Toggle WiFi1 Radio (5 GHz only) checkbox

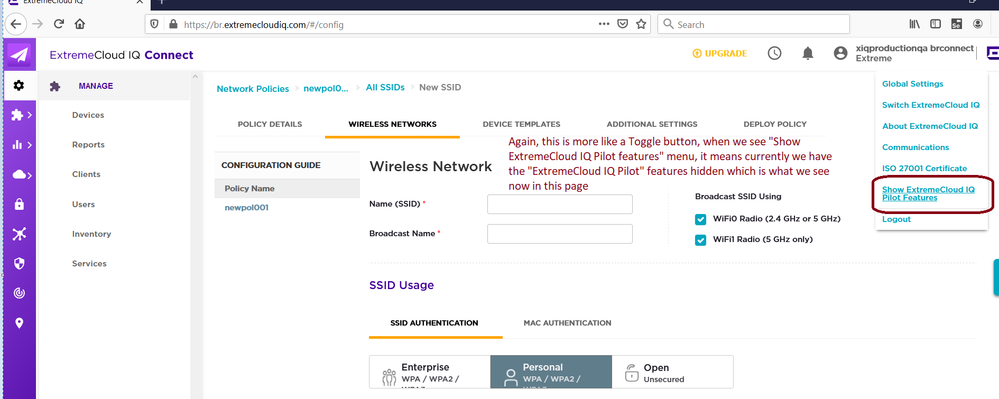click(701, 240)
